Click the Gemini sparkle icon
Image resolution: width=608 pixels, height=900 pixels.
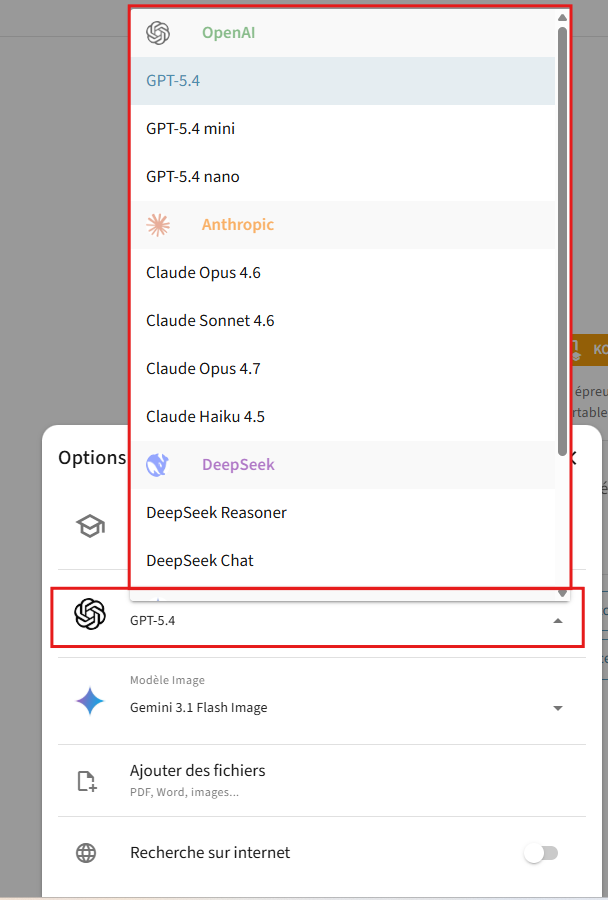point(90,701)
